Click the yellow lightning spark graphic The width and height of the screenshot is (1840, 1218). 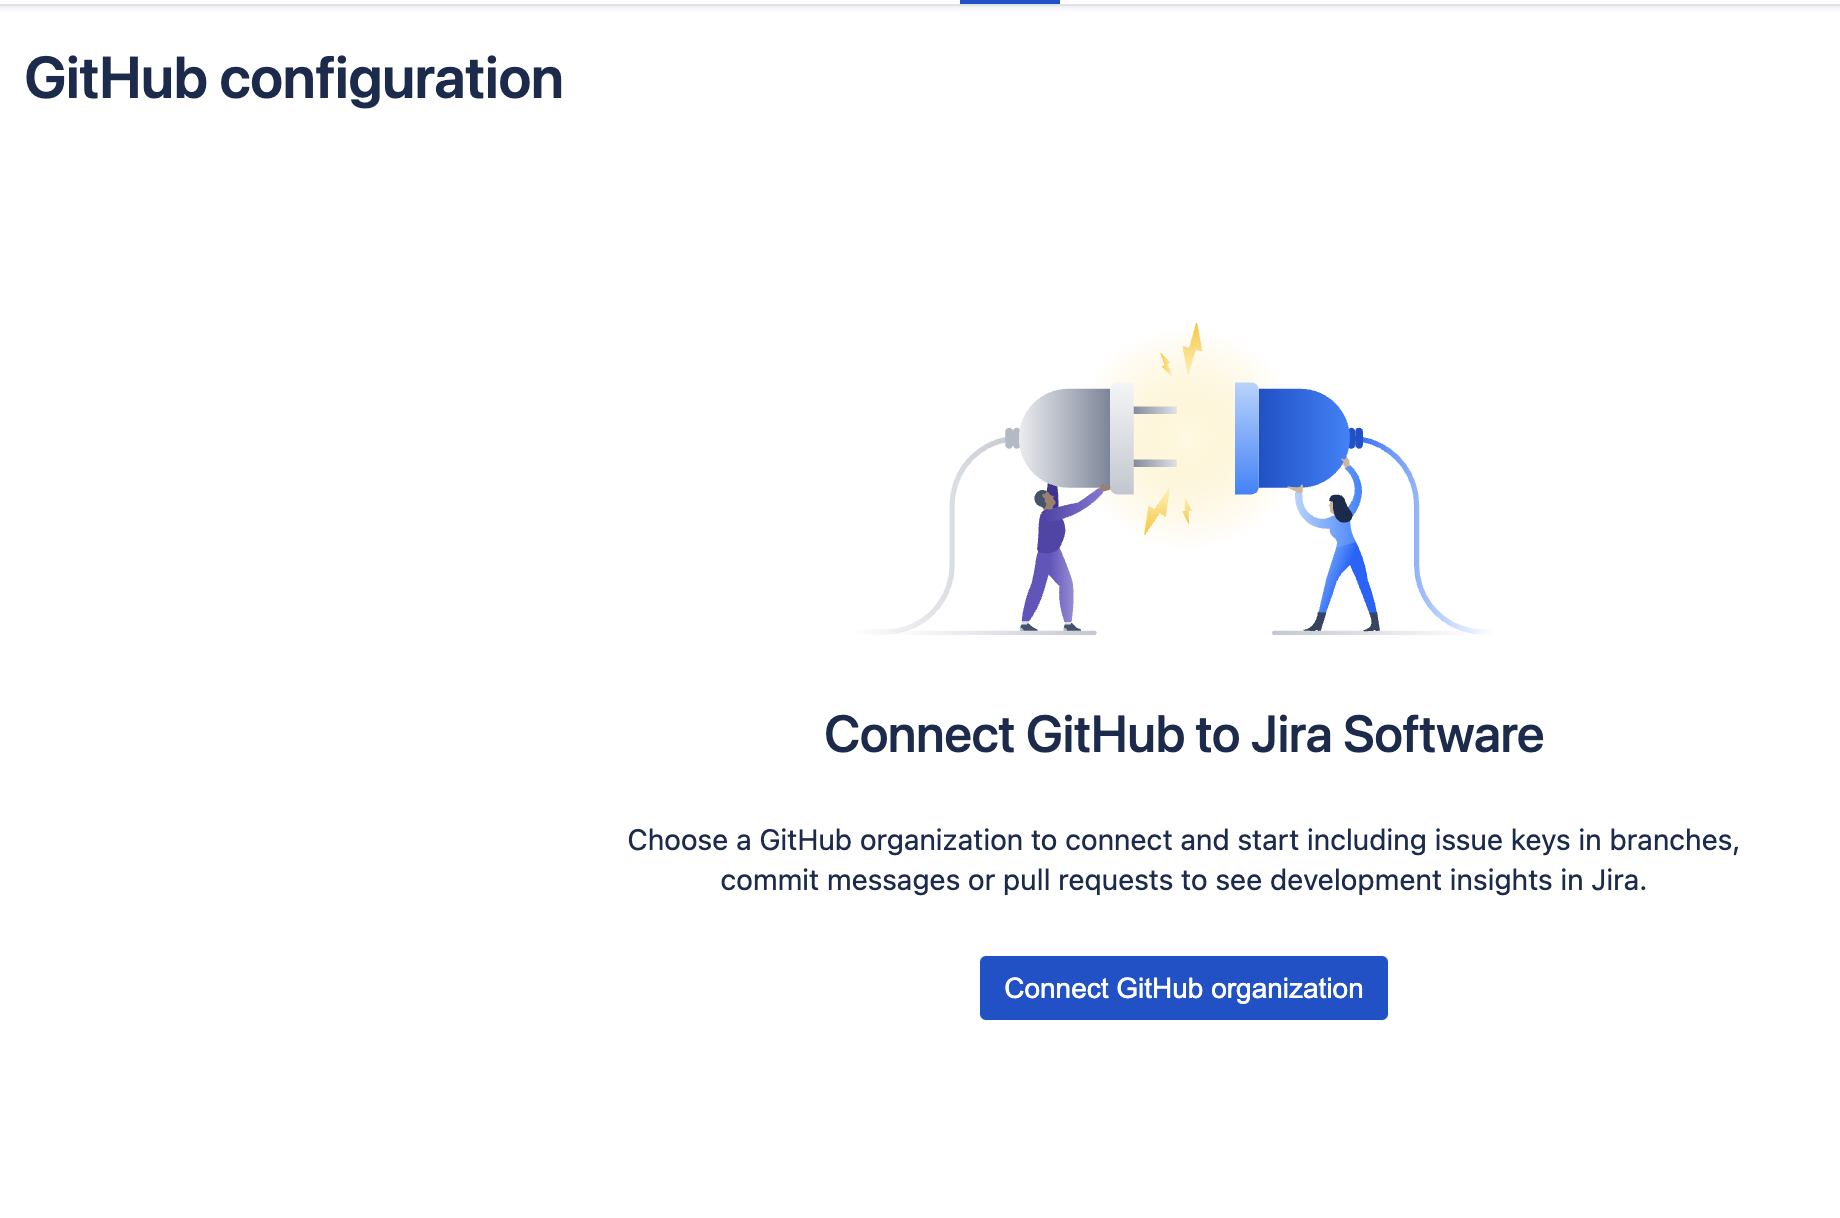[1192, 350]
